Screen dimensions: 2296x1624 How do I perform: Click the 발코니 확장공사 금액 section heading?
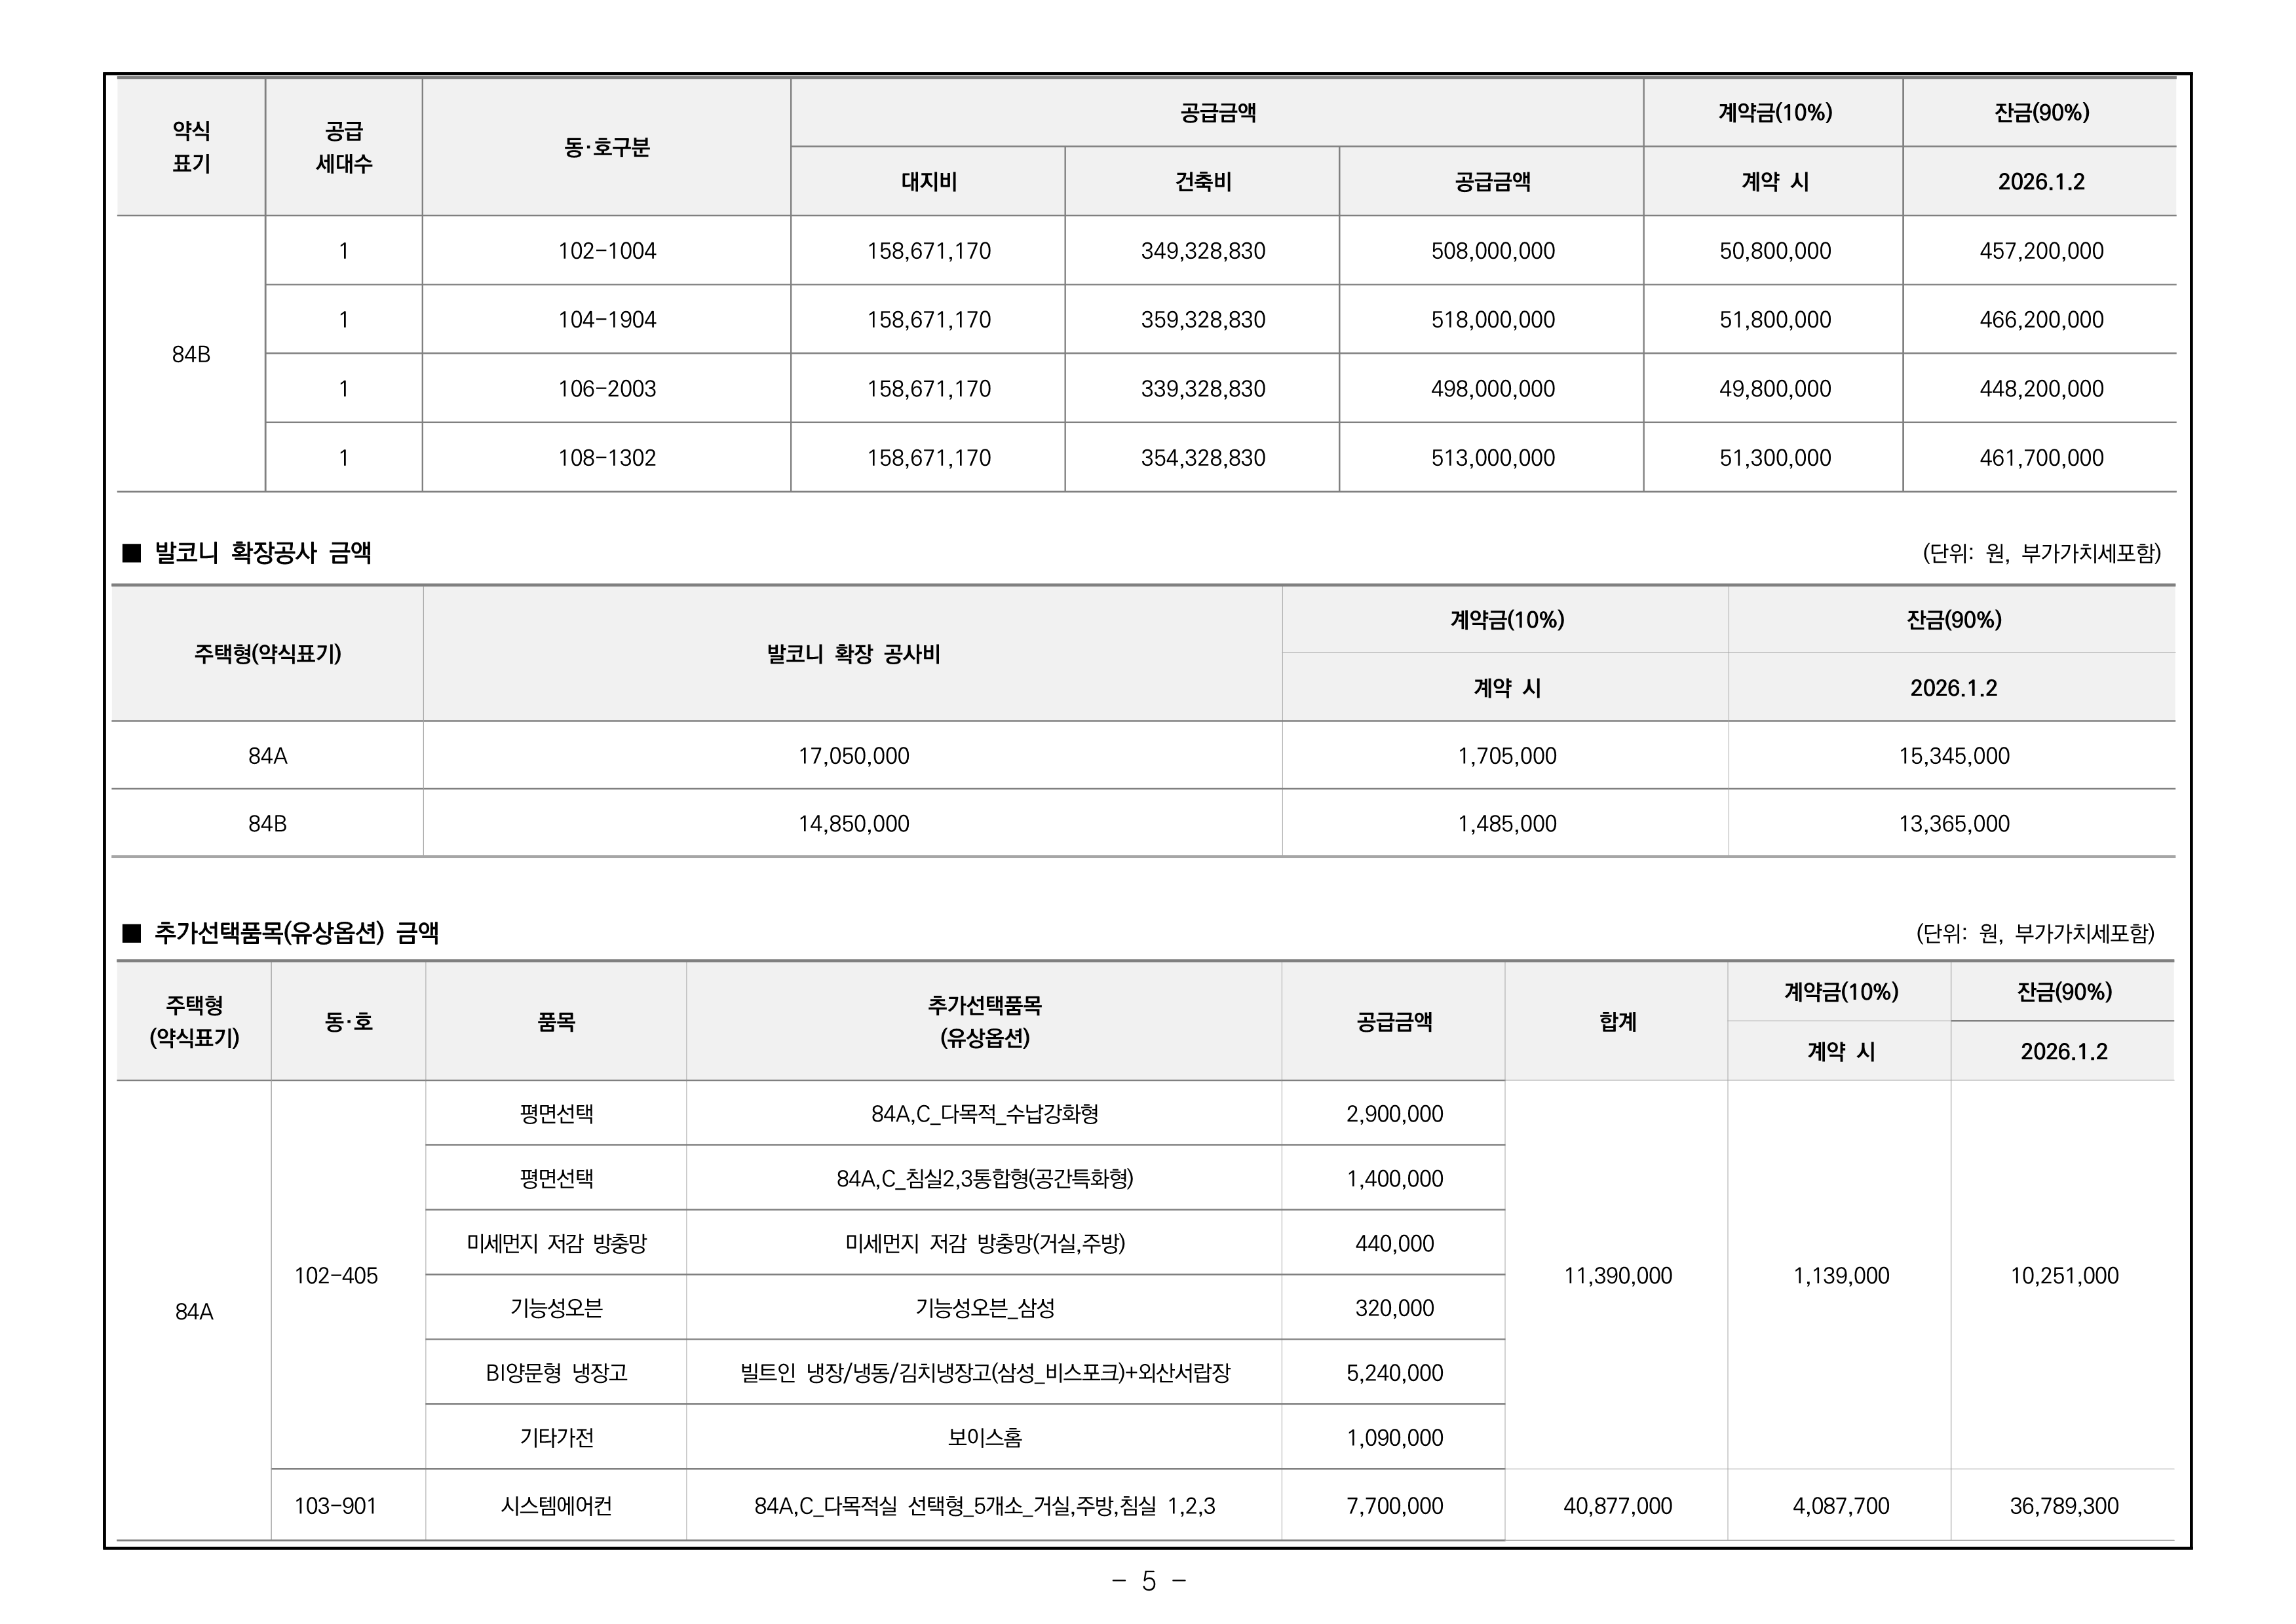[x=262, y=553]
